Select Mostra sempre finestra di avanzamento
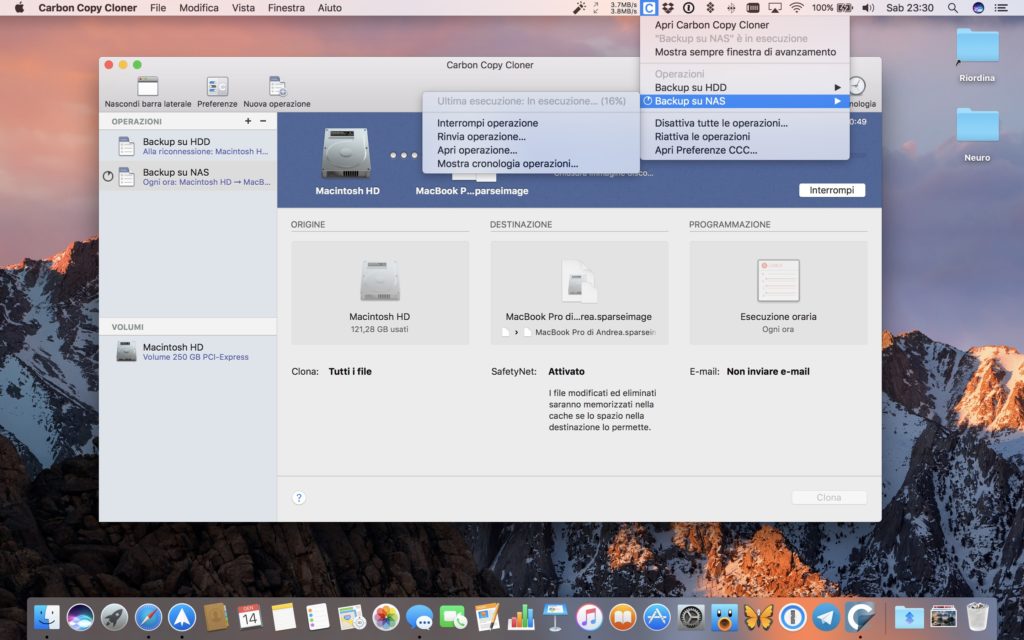1024x640 pixels. pyautogui.click(x=745, y=52)
